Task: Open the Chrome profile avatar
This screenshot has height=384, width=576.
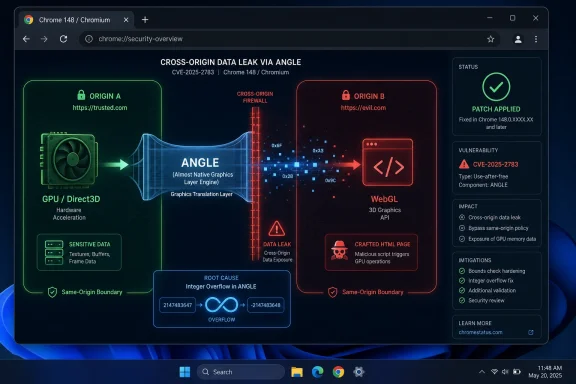Action: pyautogui.click(x=518, y=39)
